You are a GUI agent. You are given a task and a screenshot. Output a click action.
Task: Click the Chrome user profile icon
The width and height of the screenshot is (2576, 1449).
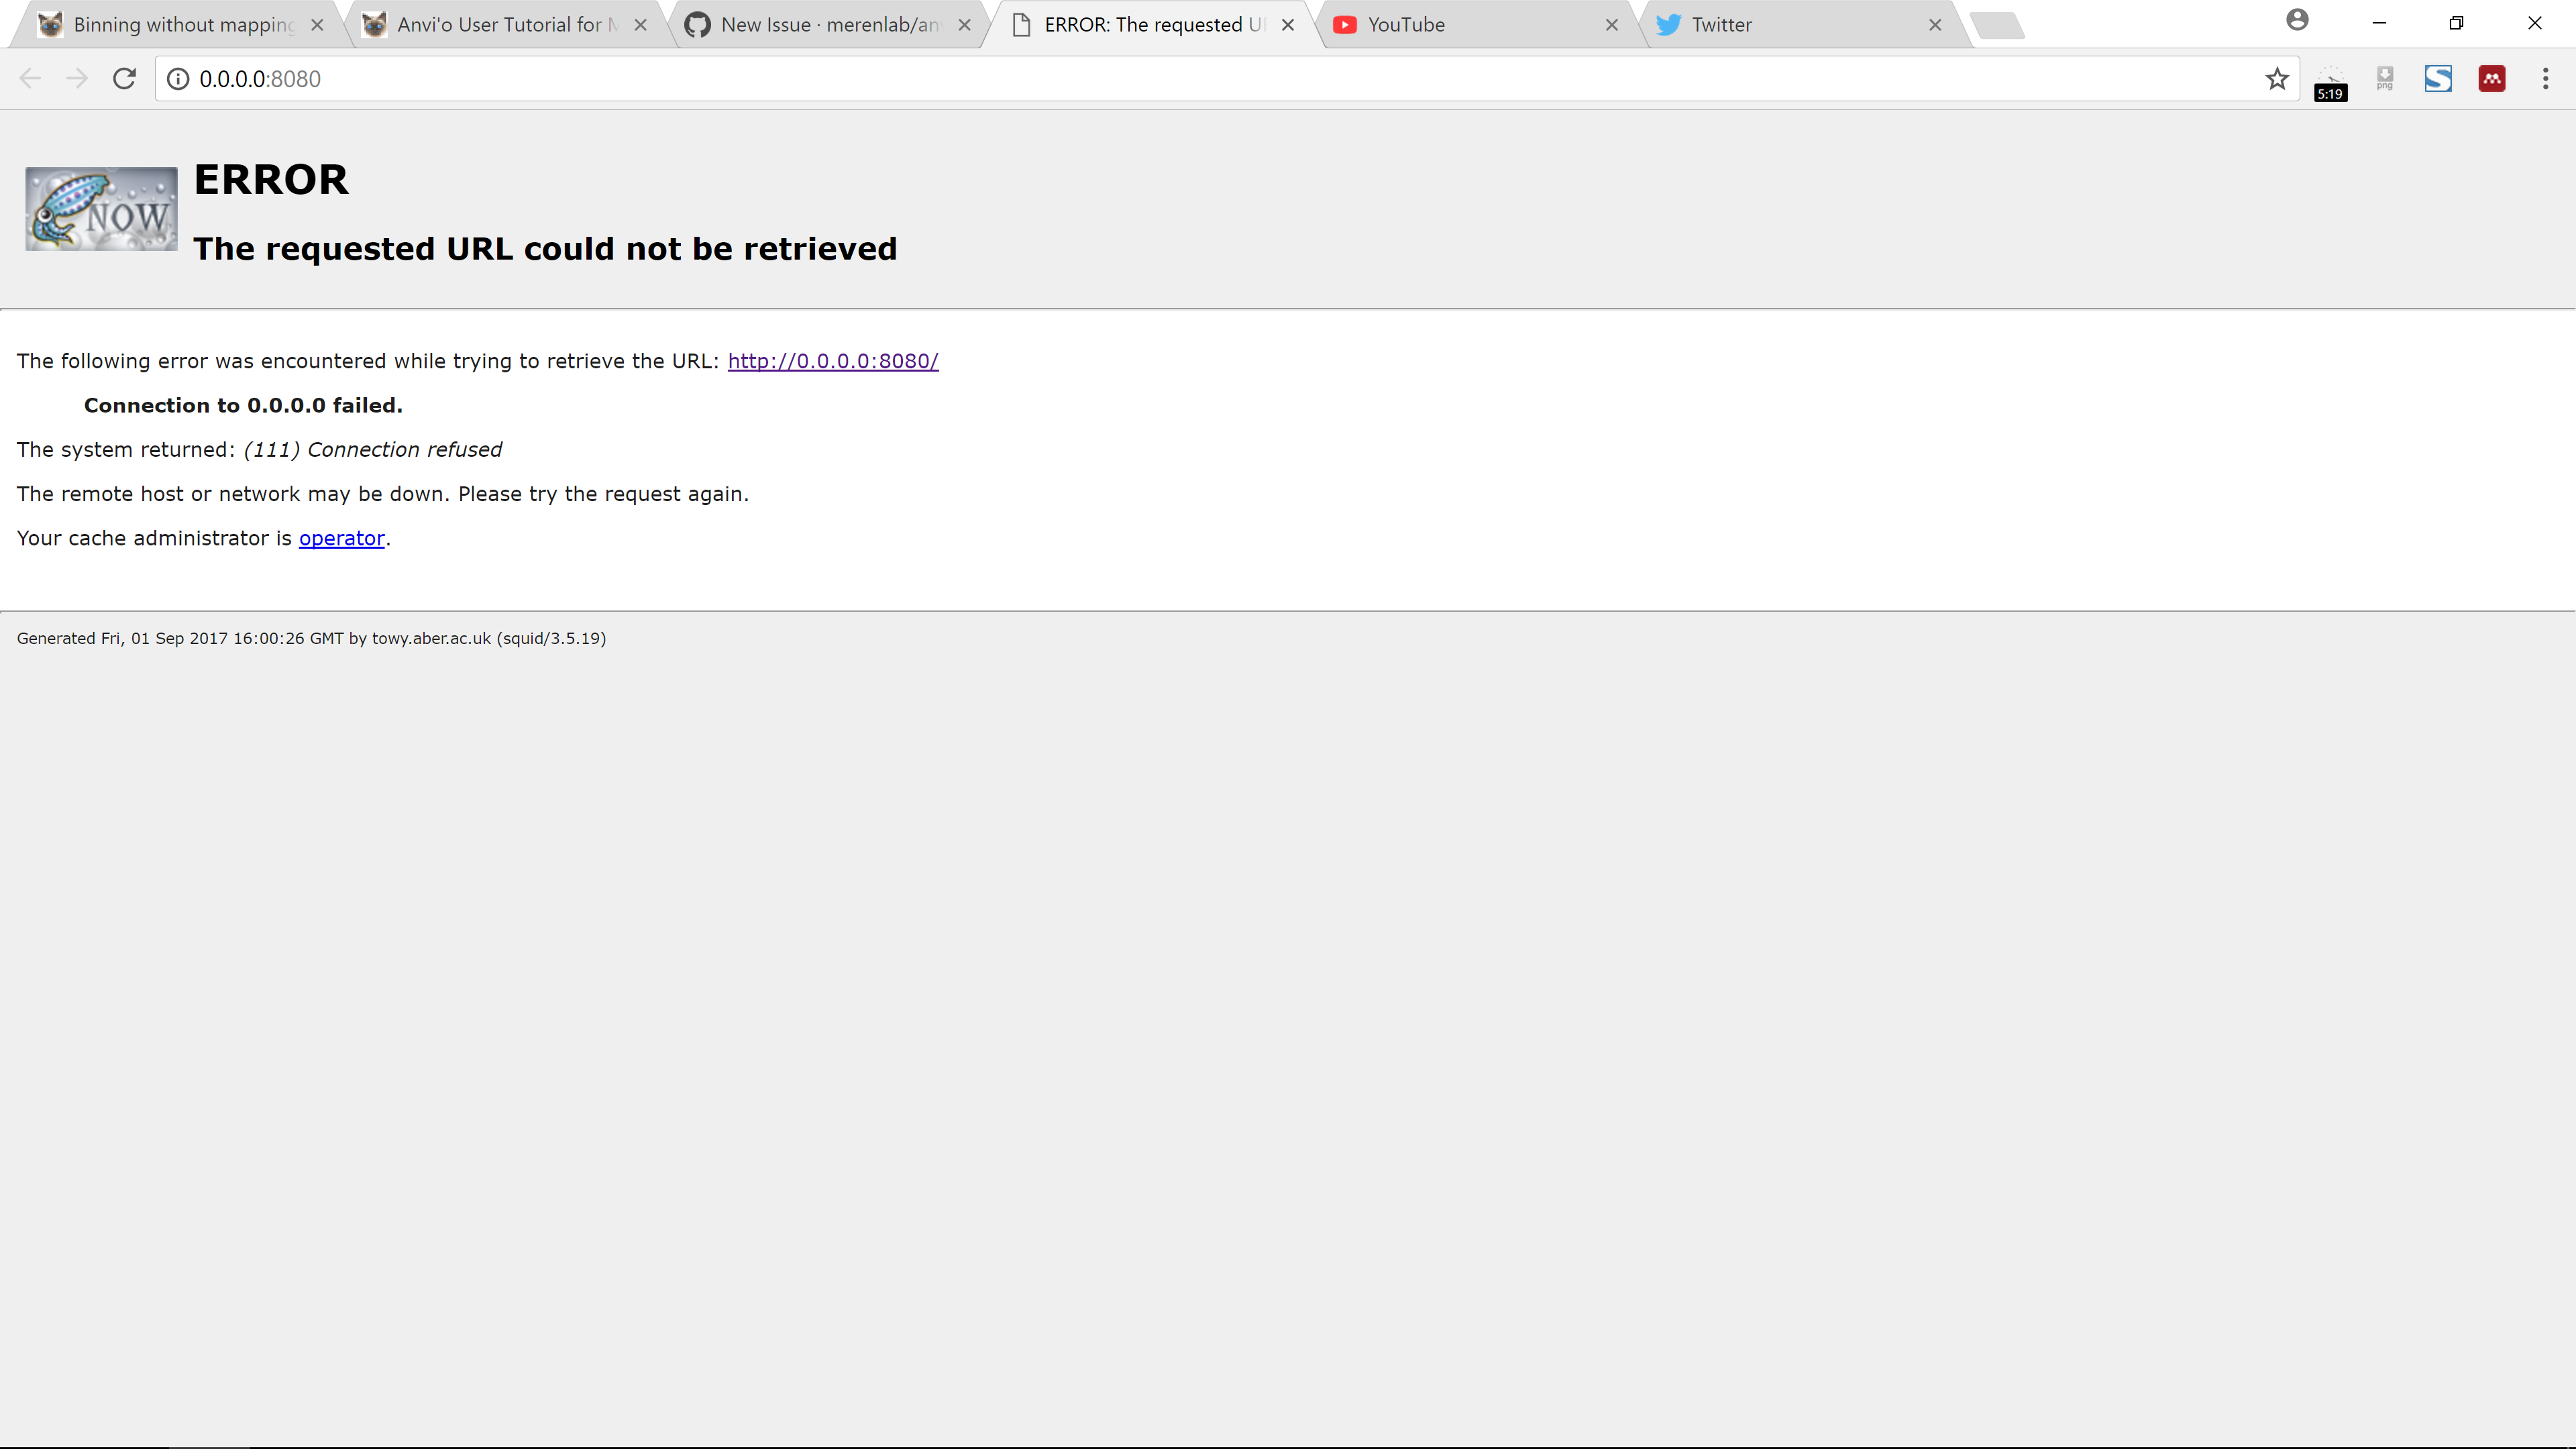[2297, 20]
